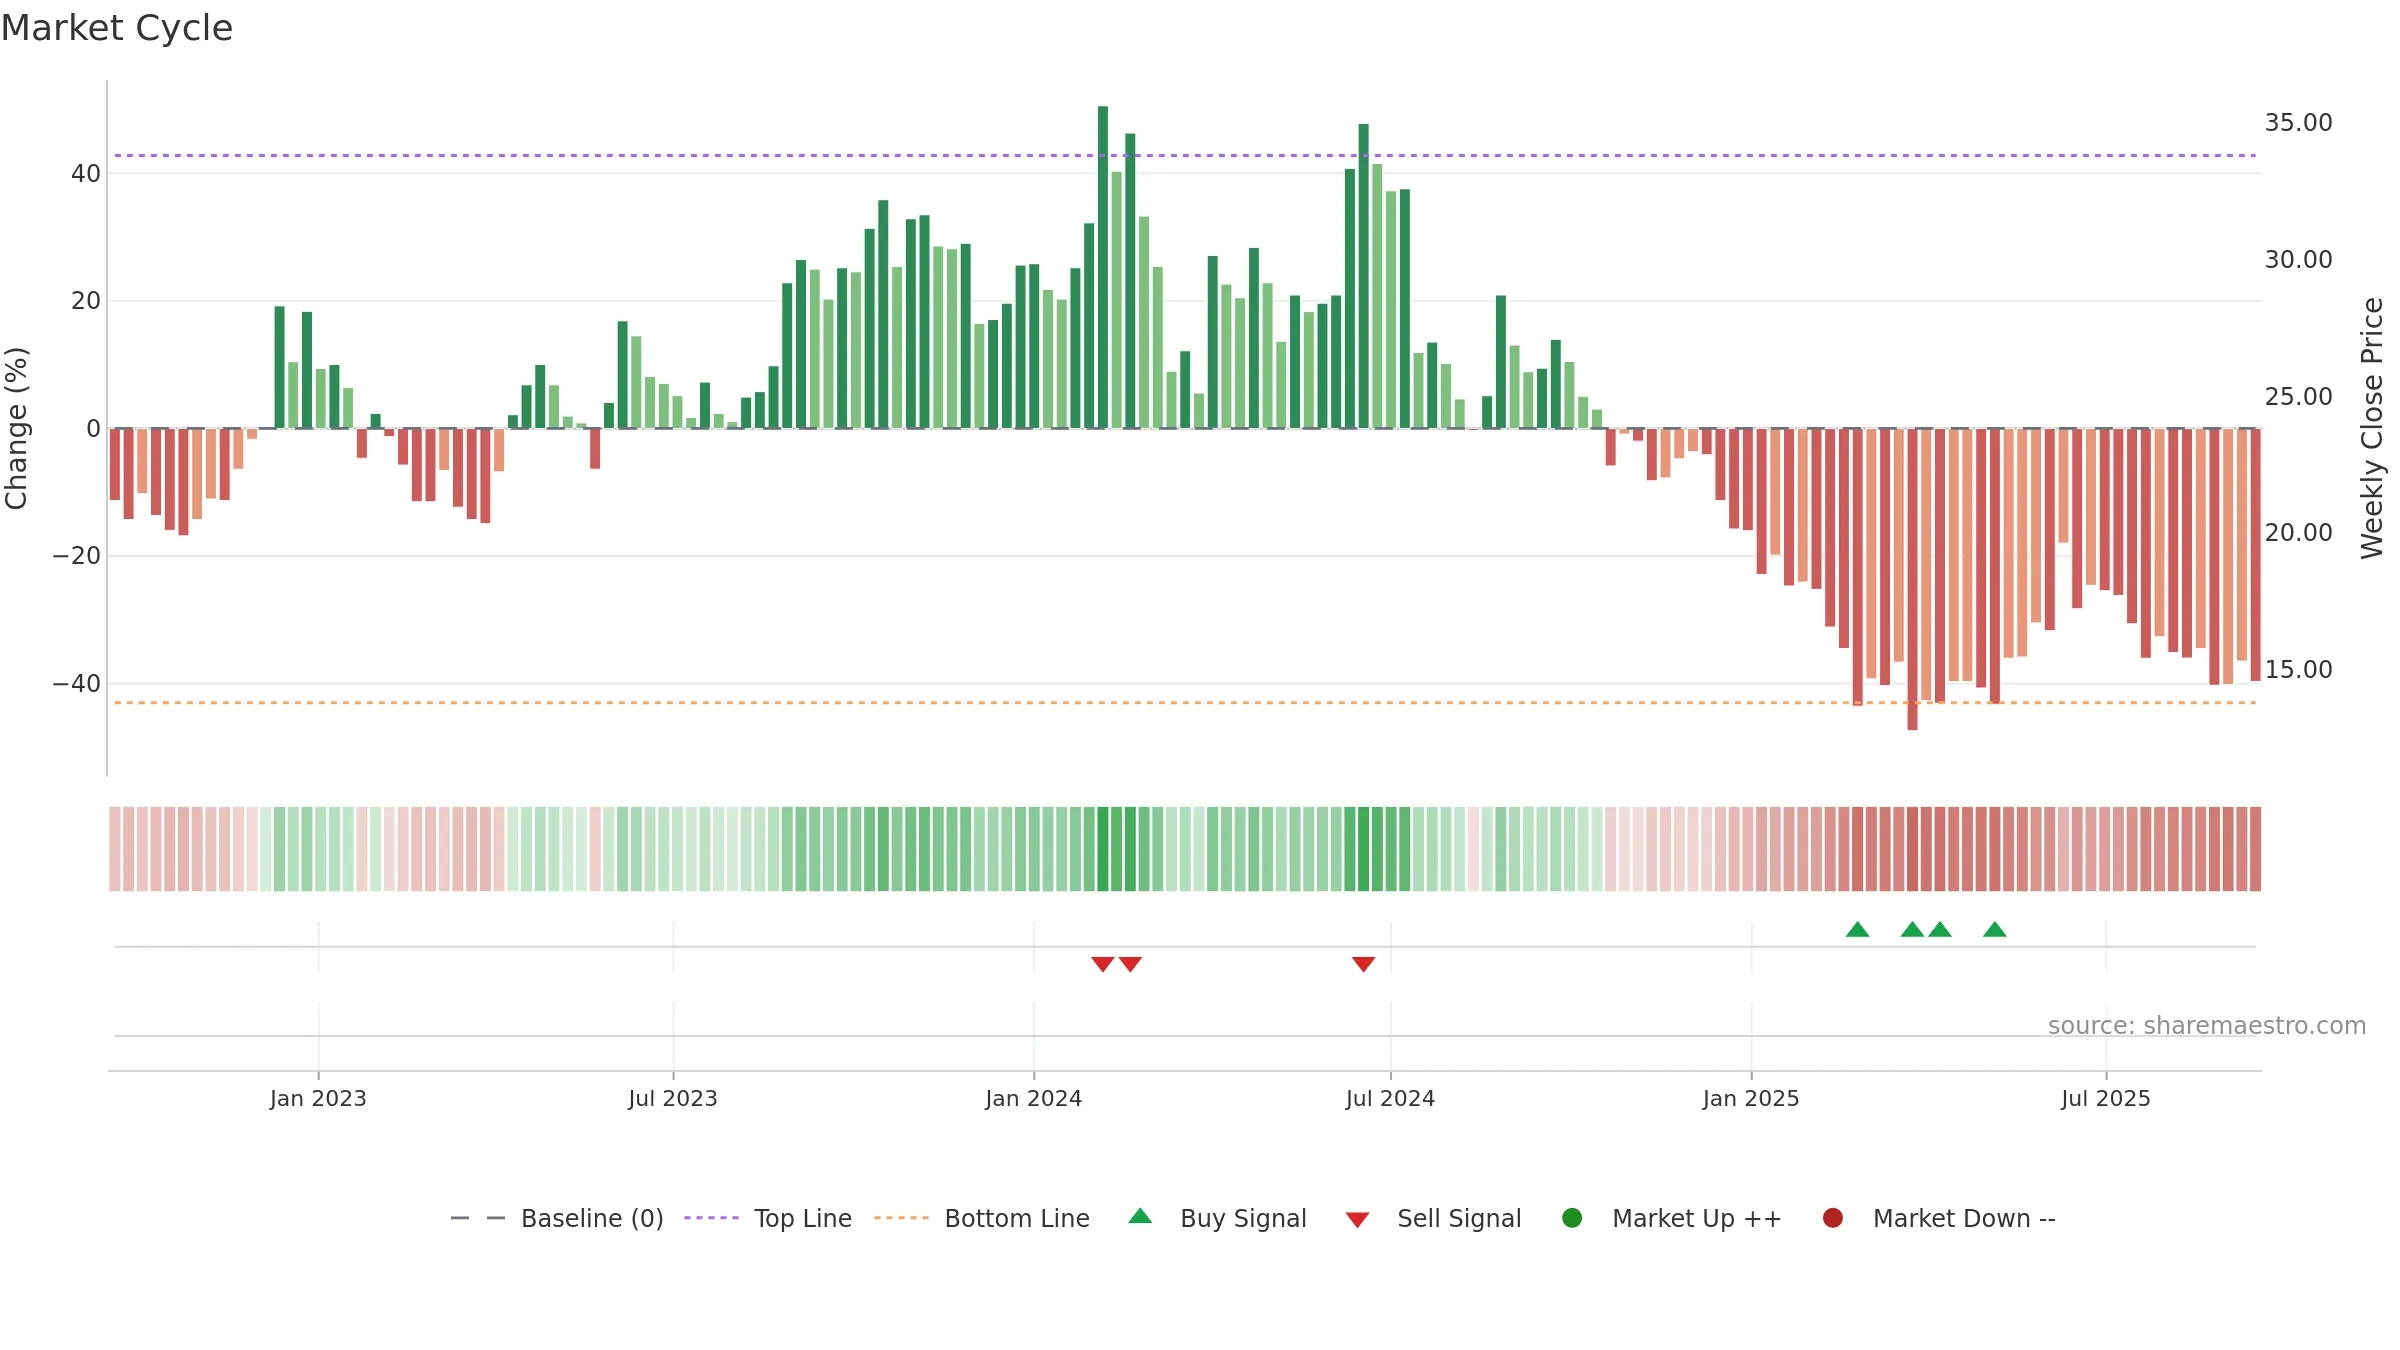Toggle the Market Up ++ legend entry

click(x=1671, y=1218)
